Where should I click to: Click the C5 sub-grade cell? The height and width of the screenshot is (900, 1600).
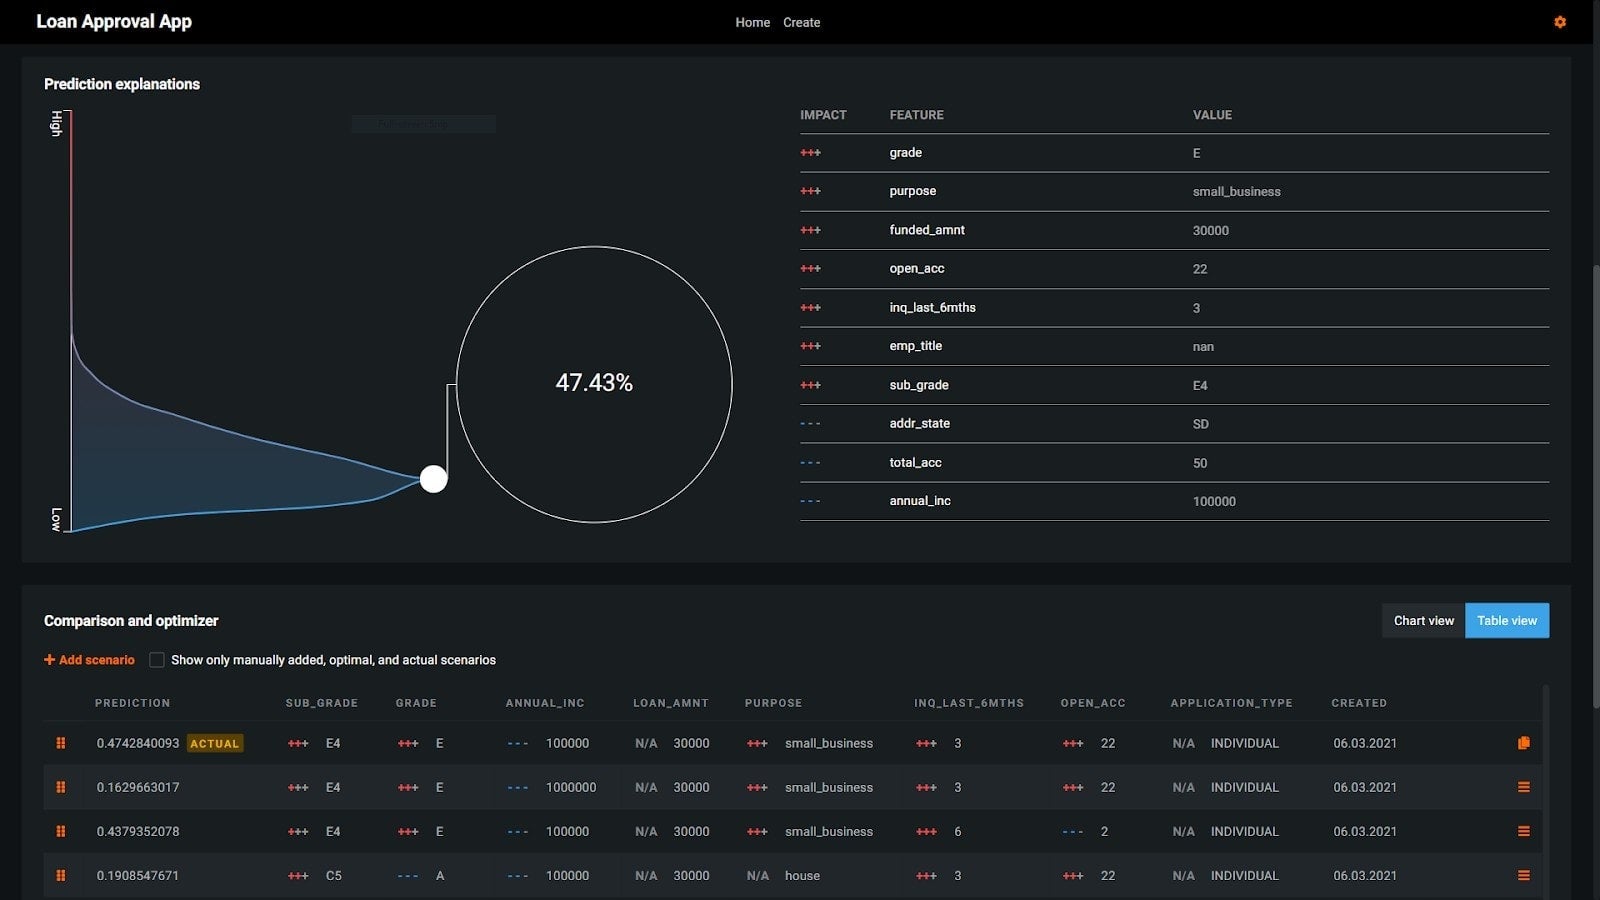click(334, 875)
